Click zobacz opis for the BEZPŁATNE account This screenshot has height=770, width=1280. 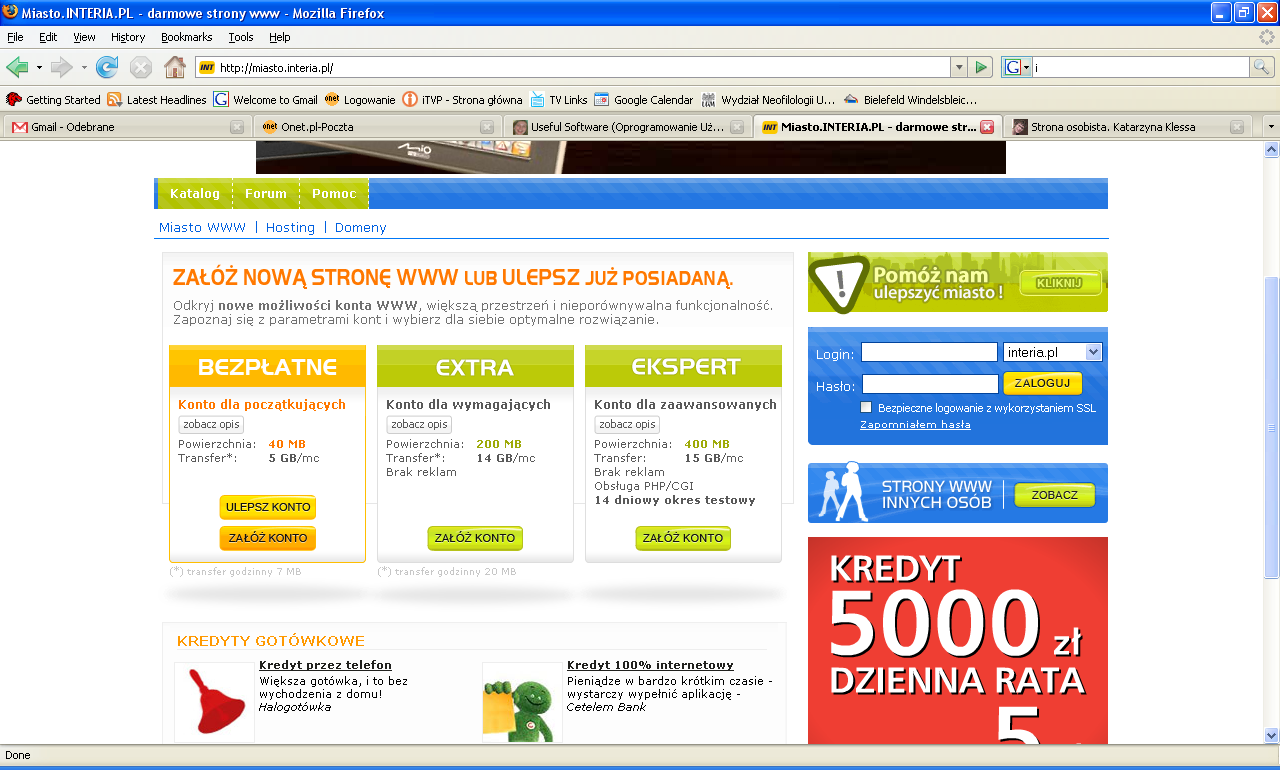click(211, 425)
